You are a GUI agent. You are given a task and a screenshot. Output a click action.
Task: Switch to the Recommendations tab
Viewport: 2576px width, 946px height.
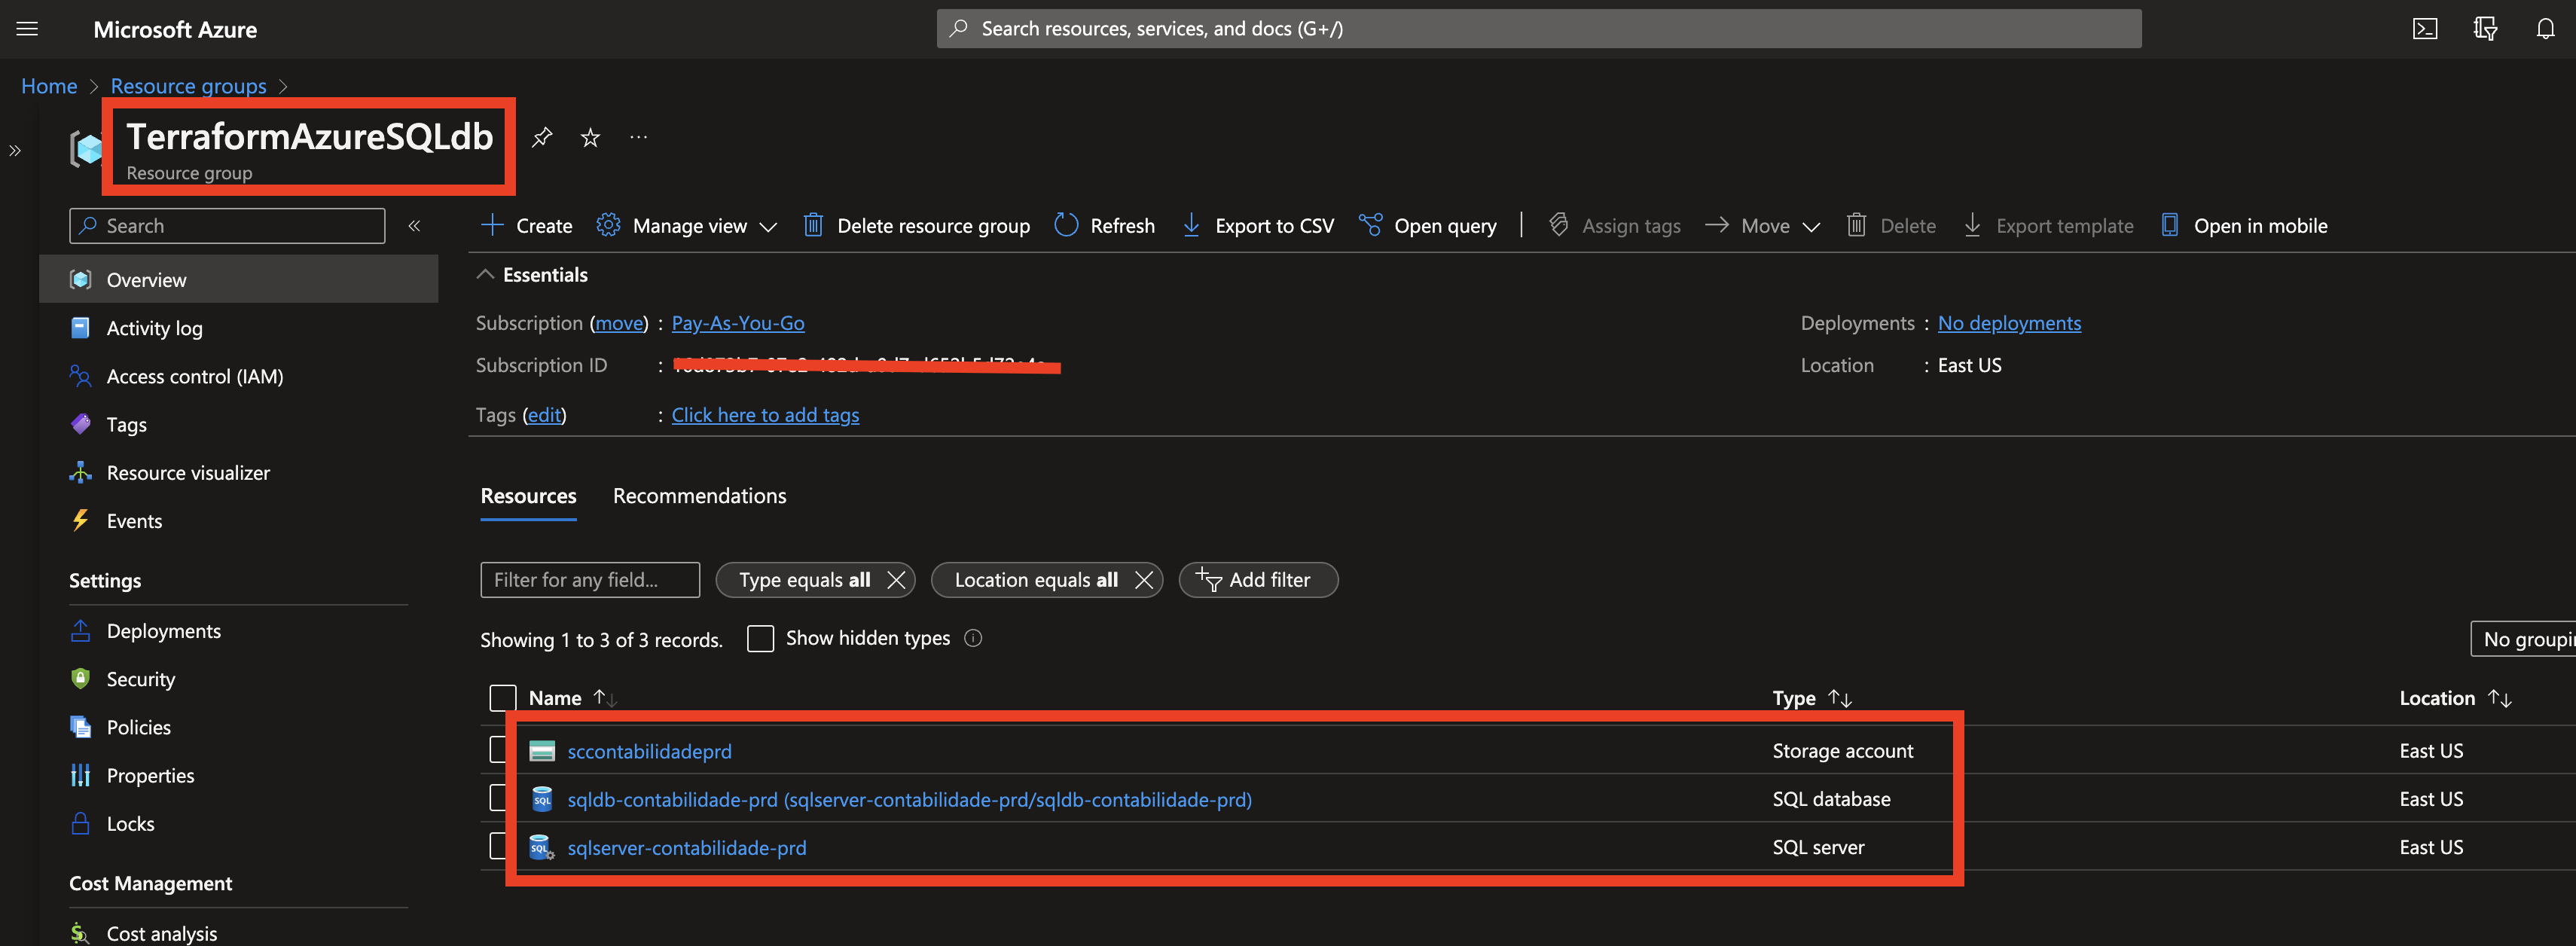[699, 496]
